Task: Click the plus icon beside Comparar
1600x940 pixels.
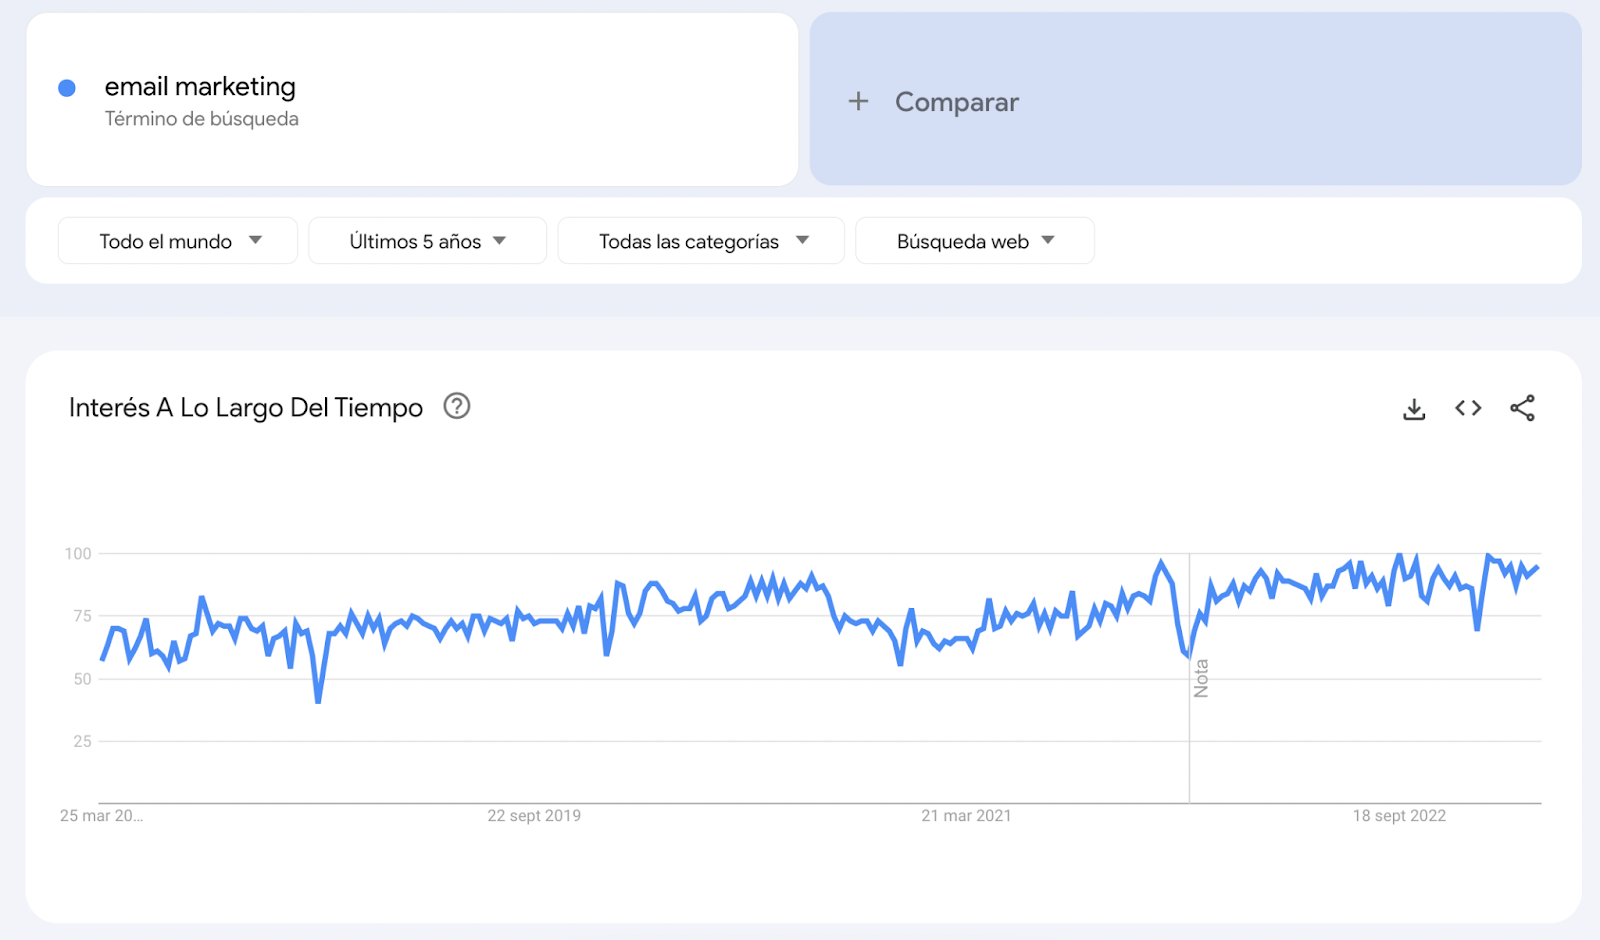Action: (x=858, y=101)
